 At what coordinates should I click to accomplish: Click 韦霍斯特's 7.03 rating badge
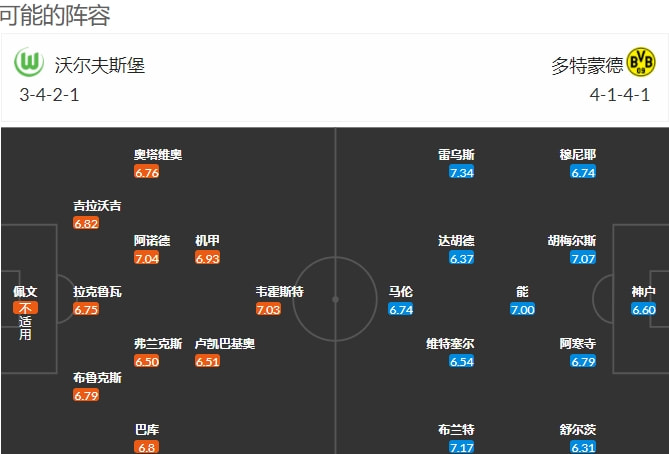tap(268, 309)
